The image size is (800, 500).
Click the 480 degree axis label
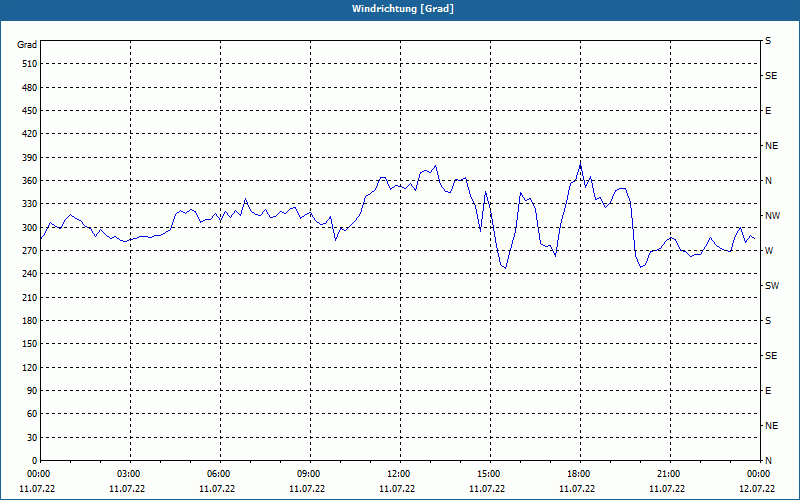click(x=30, y=87)
